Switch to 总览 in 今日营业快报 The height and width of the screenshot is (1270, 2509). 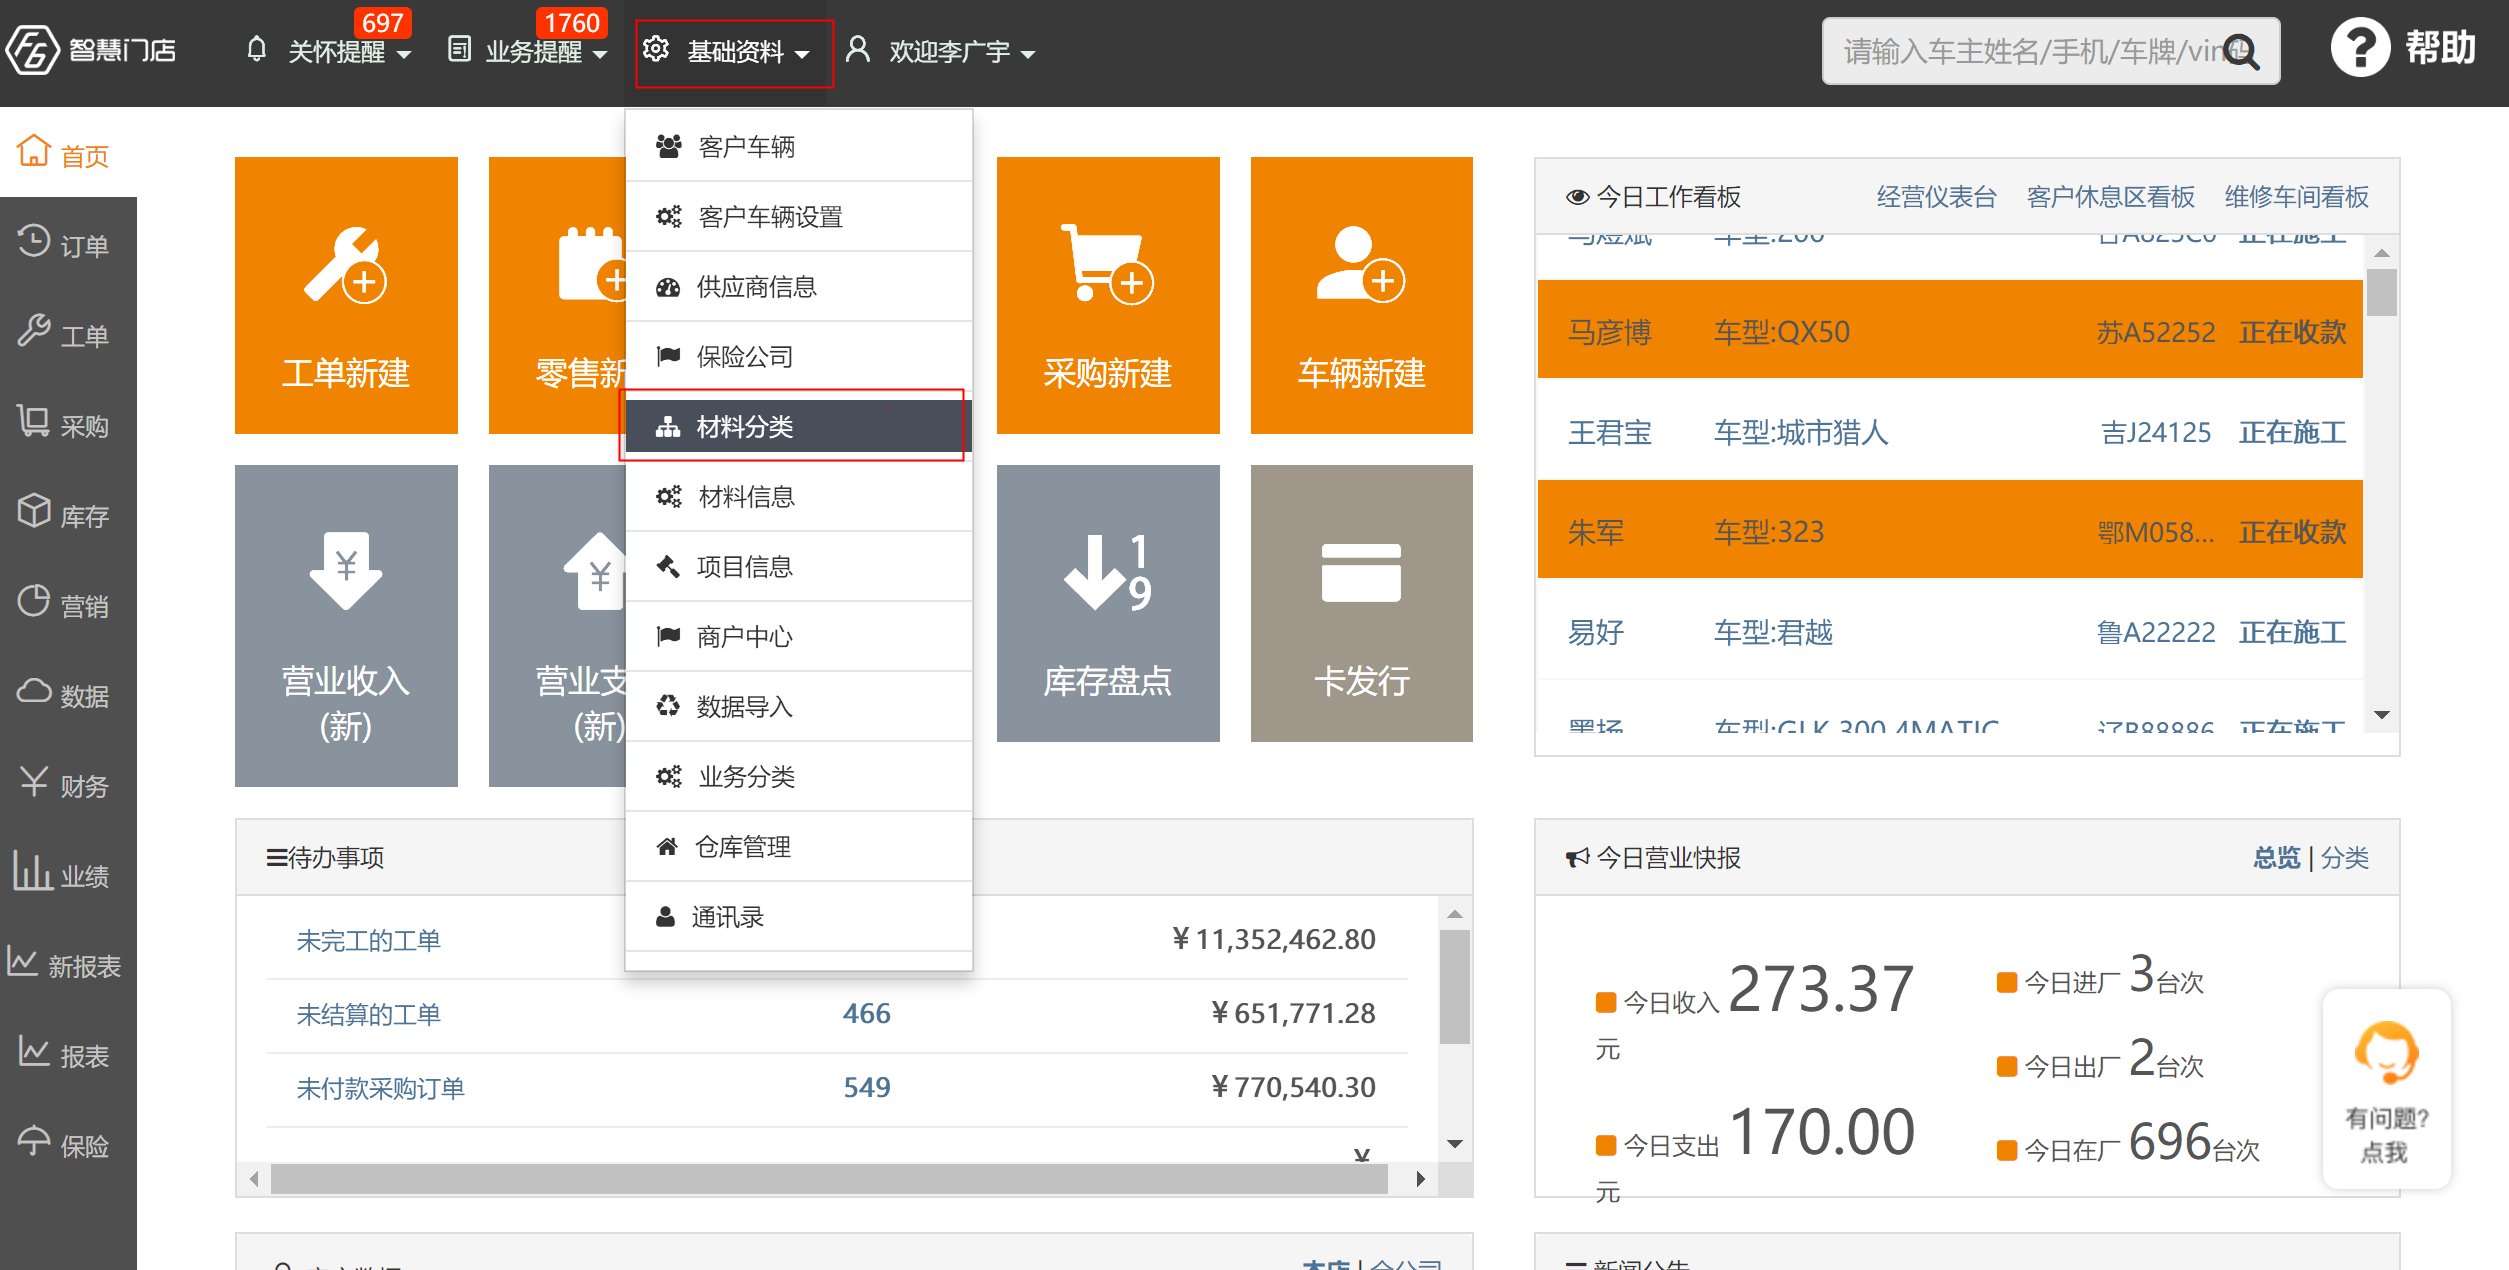point(2276,857)
